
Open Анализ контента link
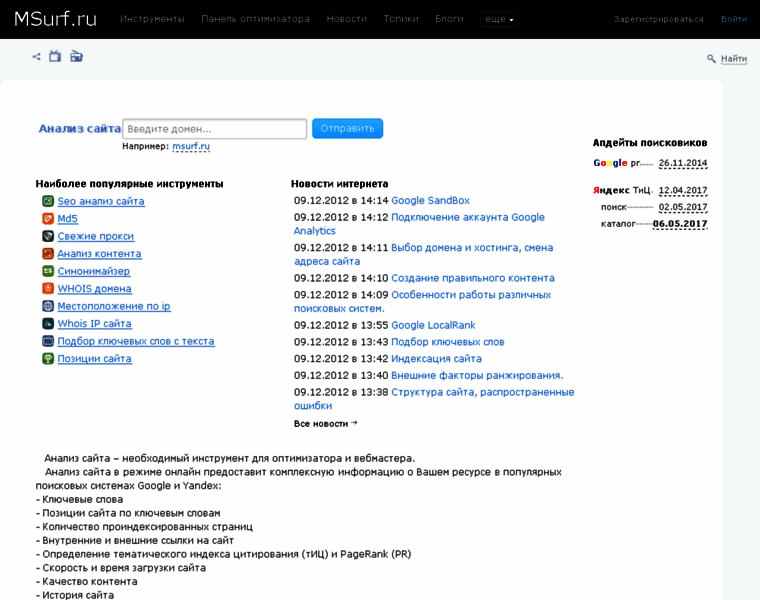click(99, 253)
